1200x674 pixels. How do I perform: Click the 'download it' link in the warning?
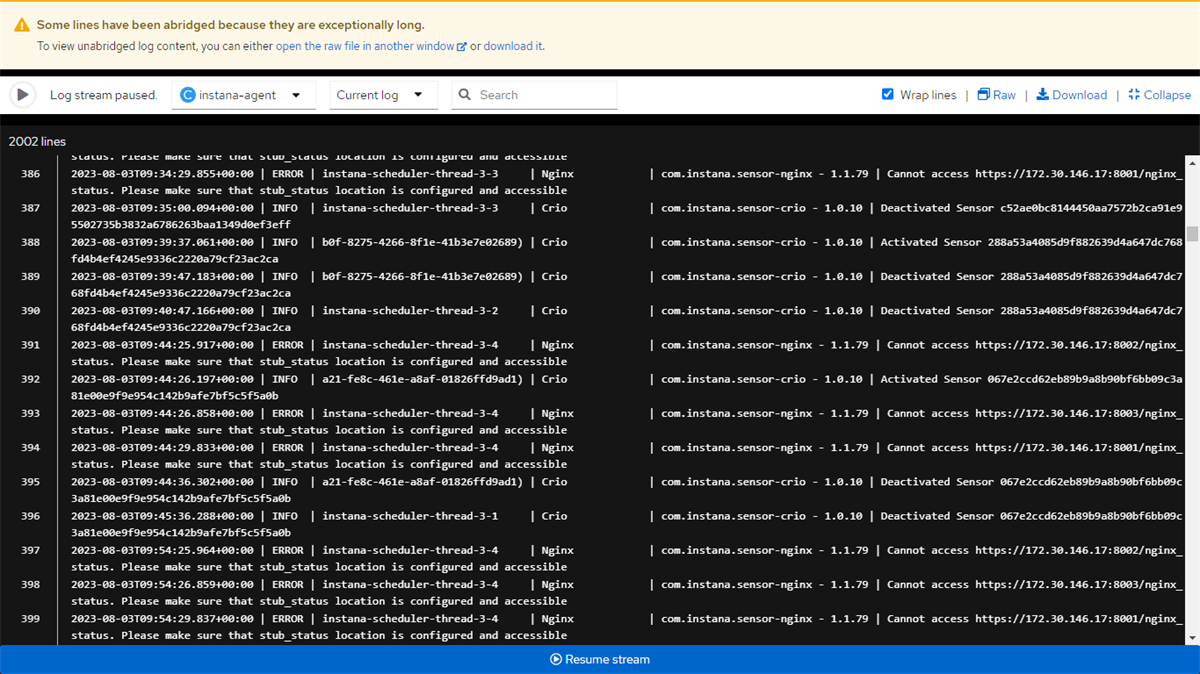pos(512,46)
